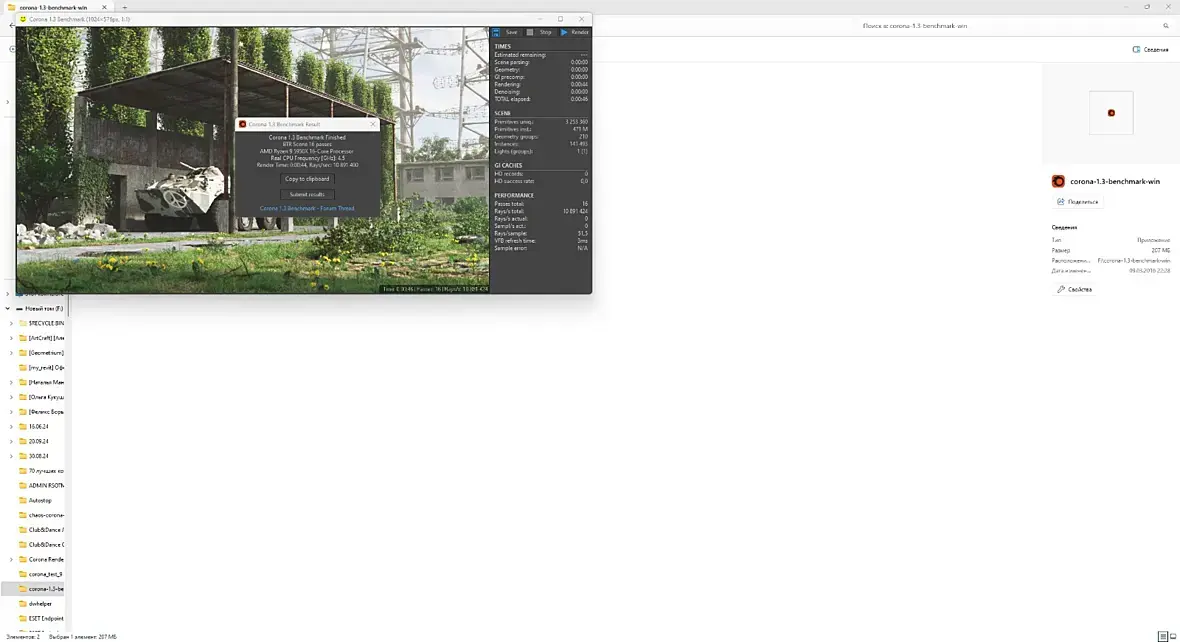The width and height of the screenshot is (1180, 642).
Task: Switch to details list view icon in status bar
Action: coord(1163,637)
